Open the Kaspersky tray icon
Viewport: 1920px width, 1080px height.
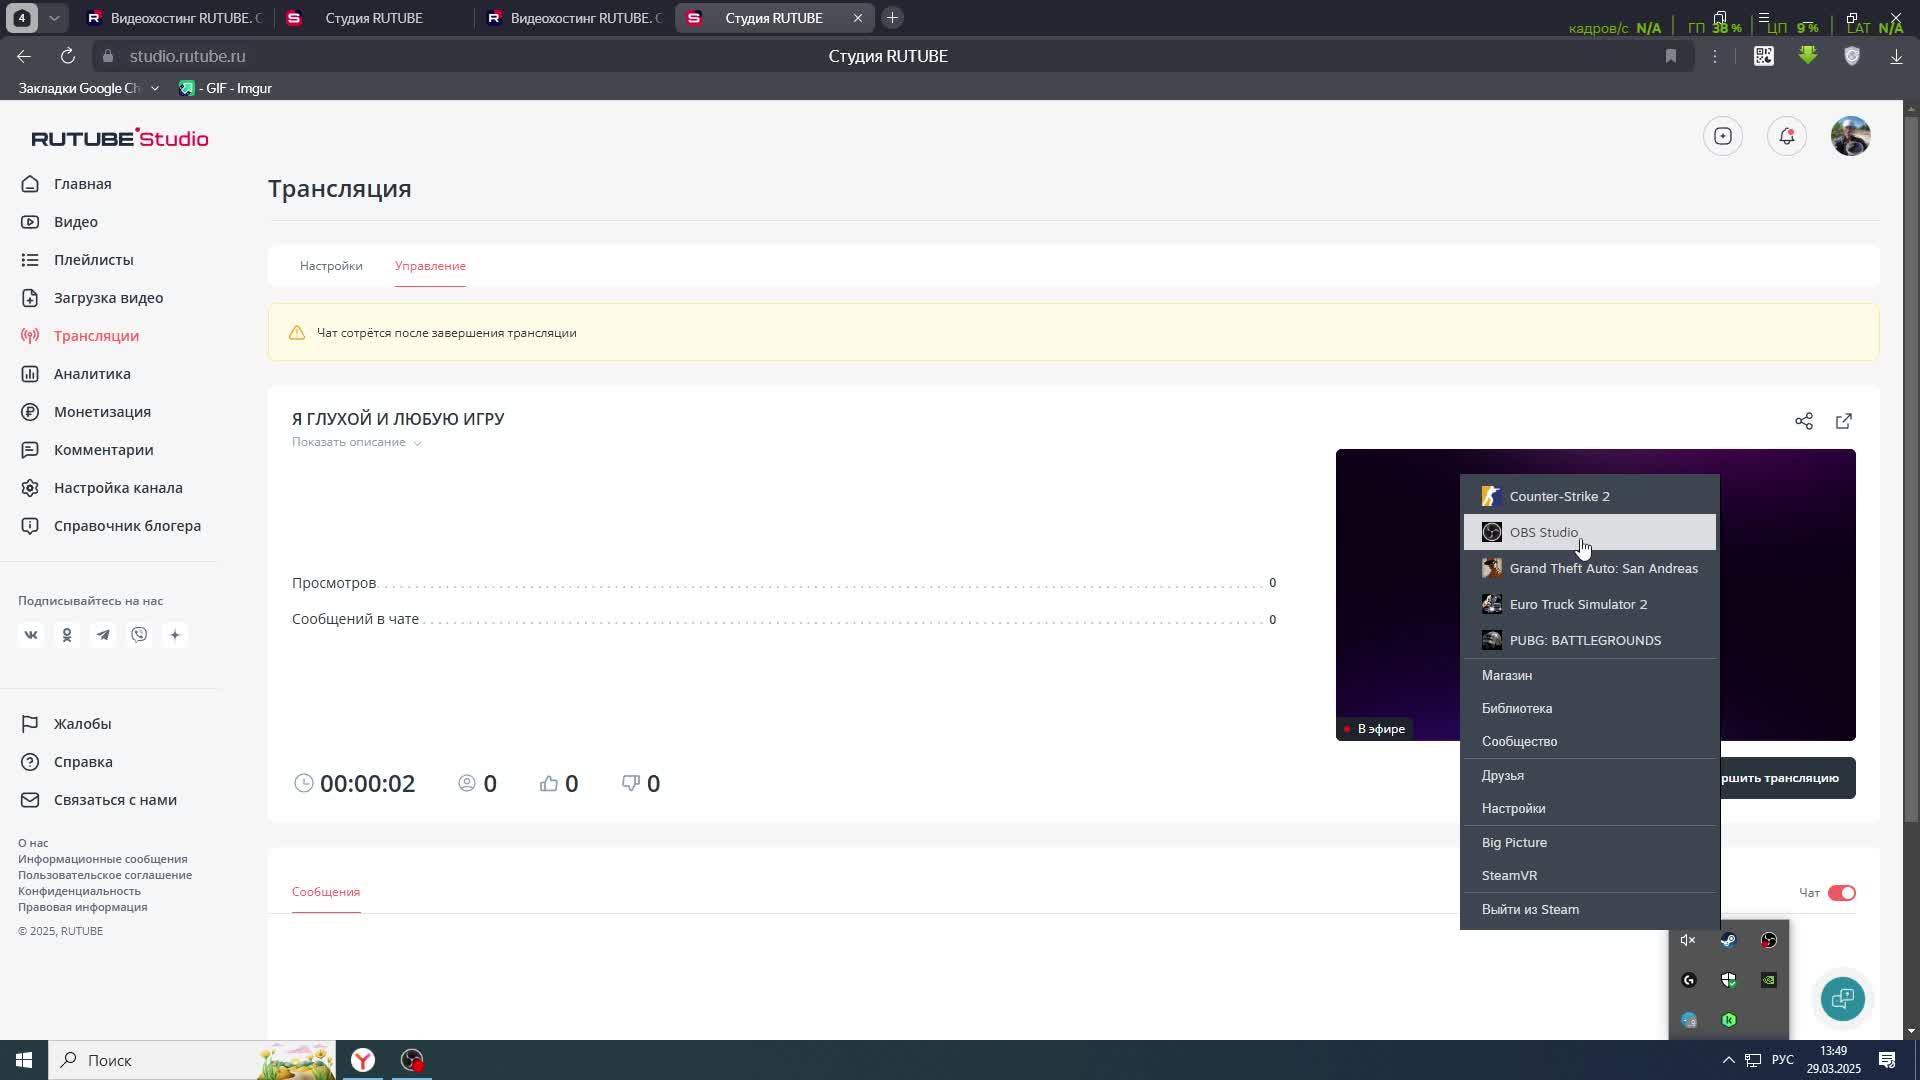pyautogui.click(x=1728, y=1020)
